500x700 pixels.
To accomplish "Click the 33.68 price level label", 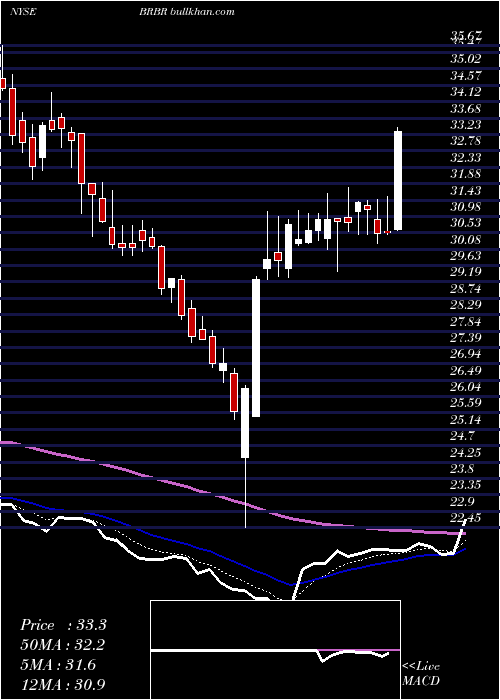I will coord(465,108).
